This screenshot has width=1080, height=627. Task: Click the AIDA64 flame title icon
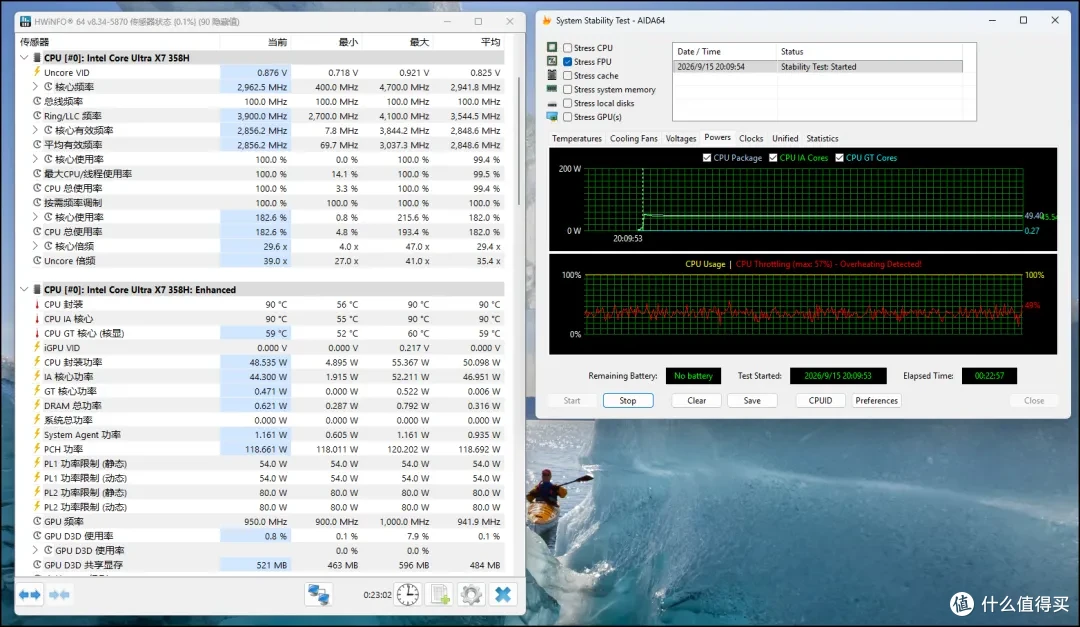click(547, 21)
